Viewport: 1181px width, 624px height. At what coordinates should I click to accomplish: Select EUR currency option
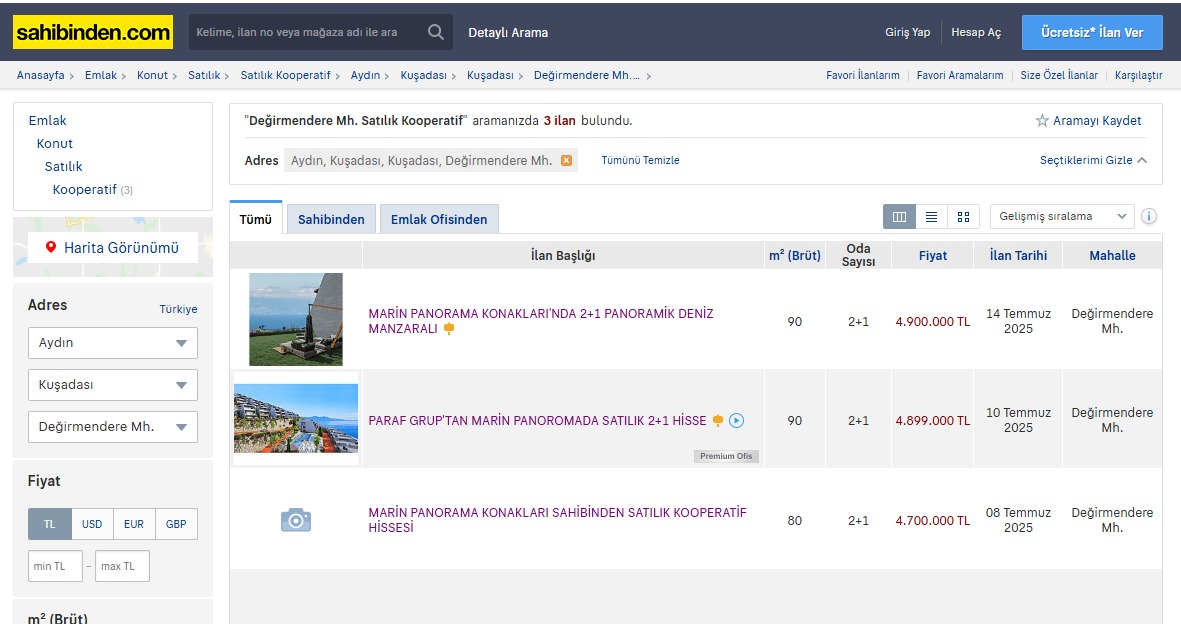pos(134,524)
